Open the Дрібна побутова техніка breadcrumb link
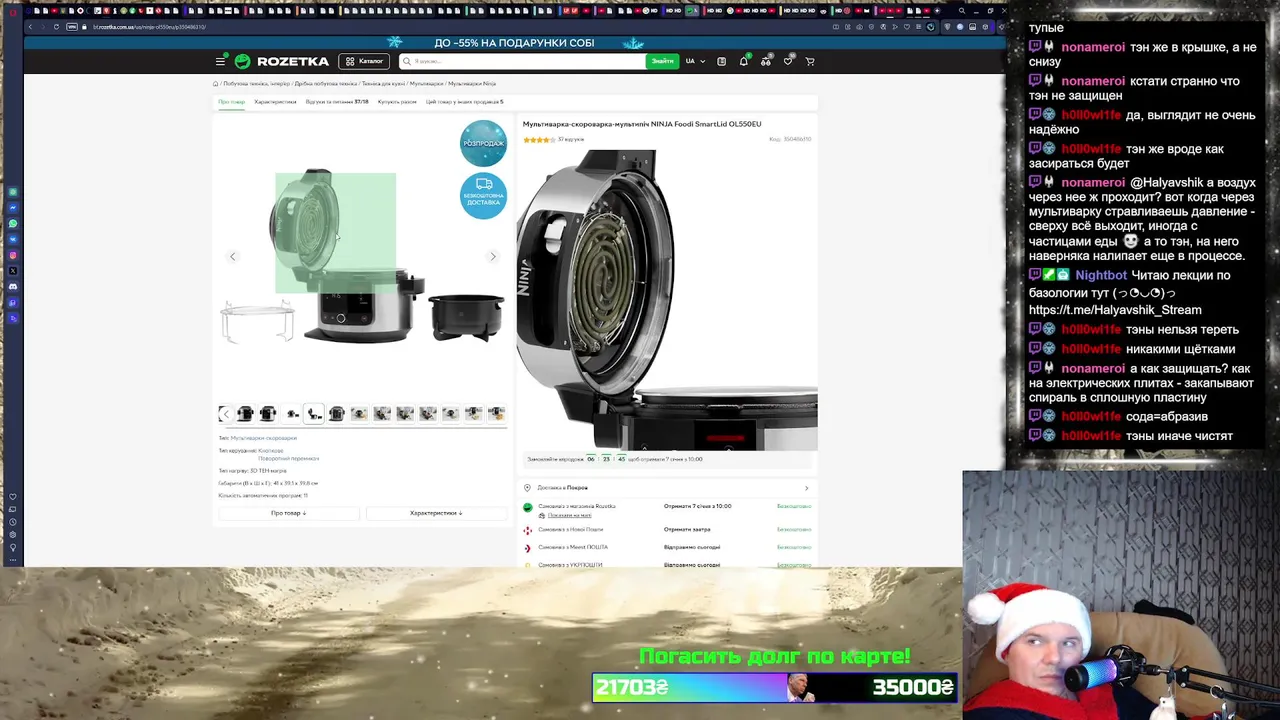Image resolution: width=1280 pixels, height=720 pixels. tap(328, 84)
